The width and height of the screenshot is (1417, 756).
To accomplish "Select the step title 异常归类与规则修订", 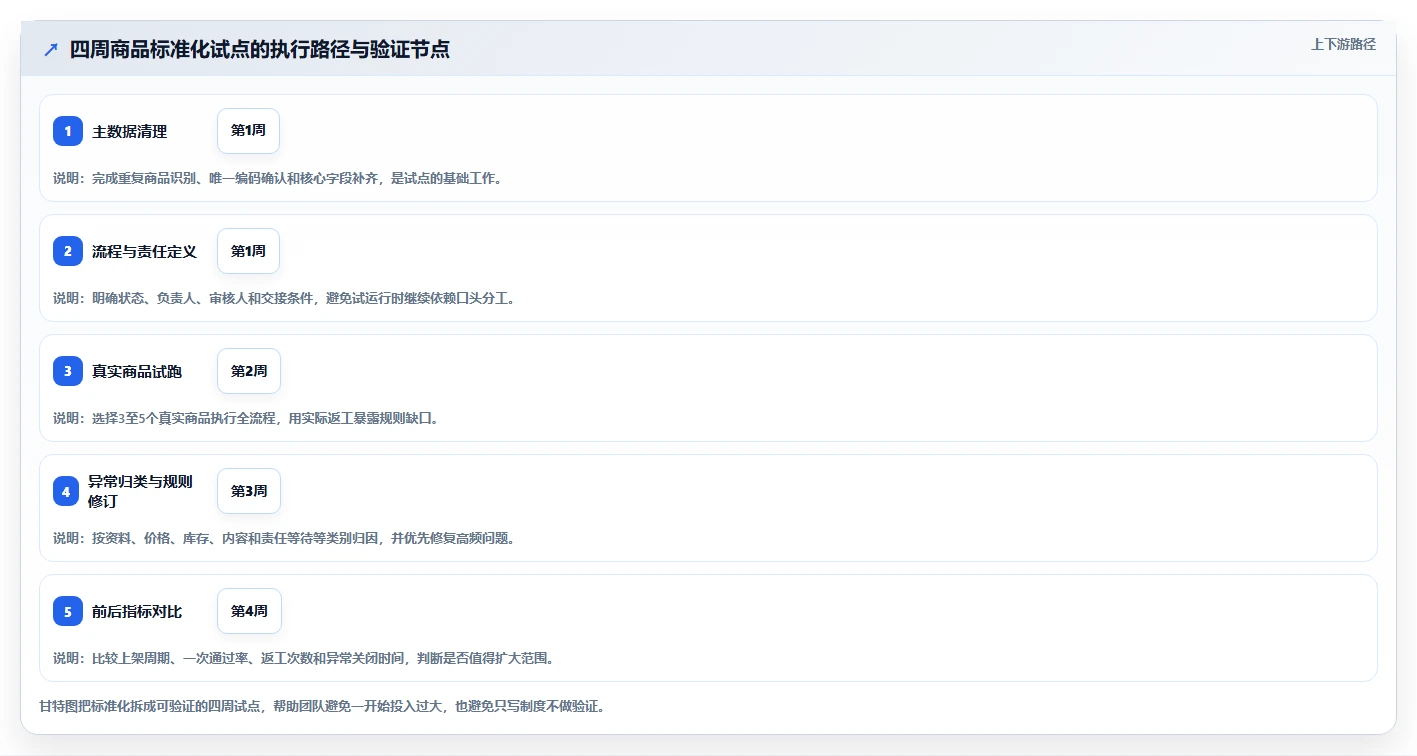I will tap(140, 491).
